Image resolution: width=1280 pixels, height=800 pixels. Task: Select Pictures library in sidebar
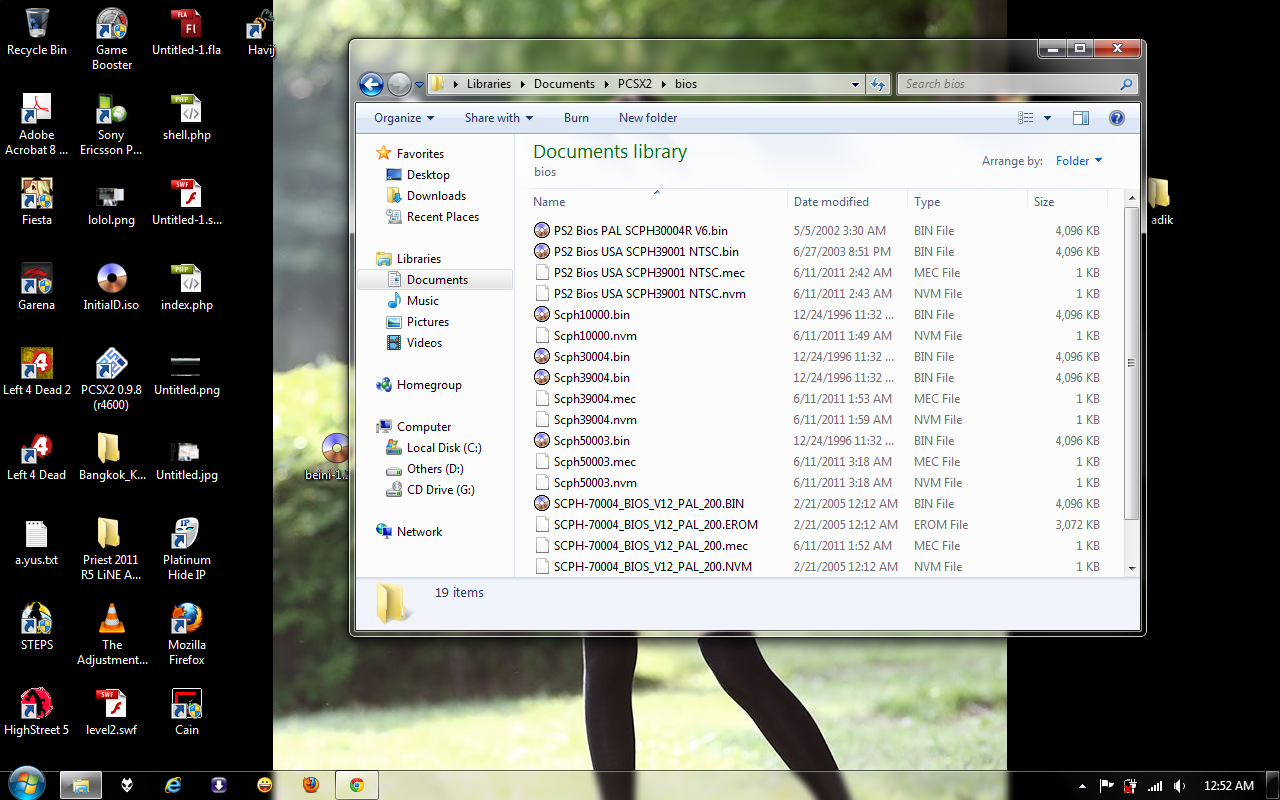(x=427, y=322)
